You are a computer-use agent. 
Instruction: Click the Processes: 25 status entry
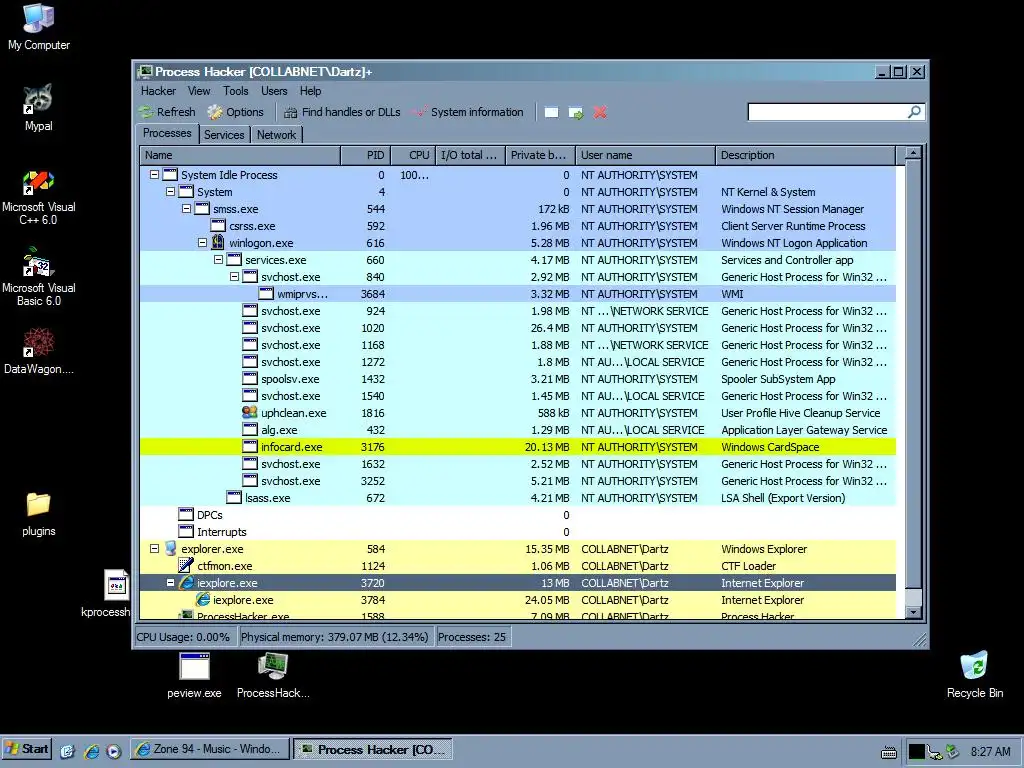click(x=472, y=637)
